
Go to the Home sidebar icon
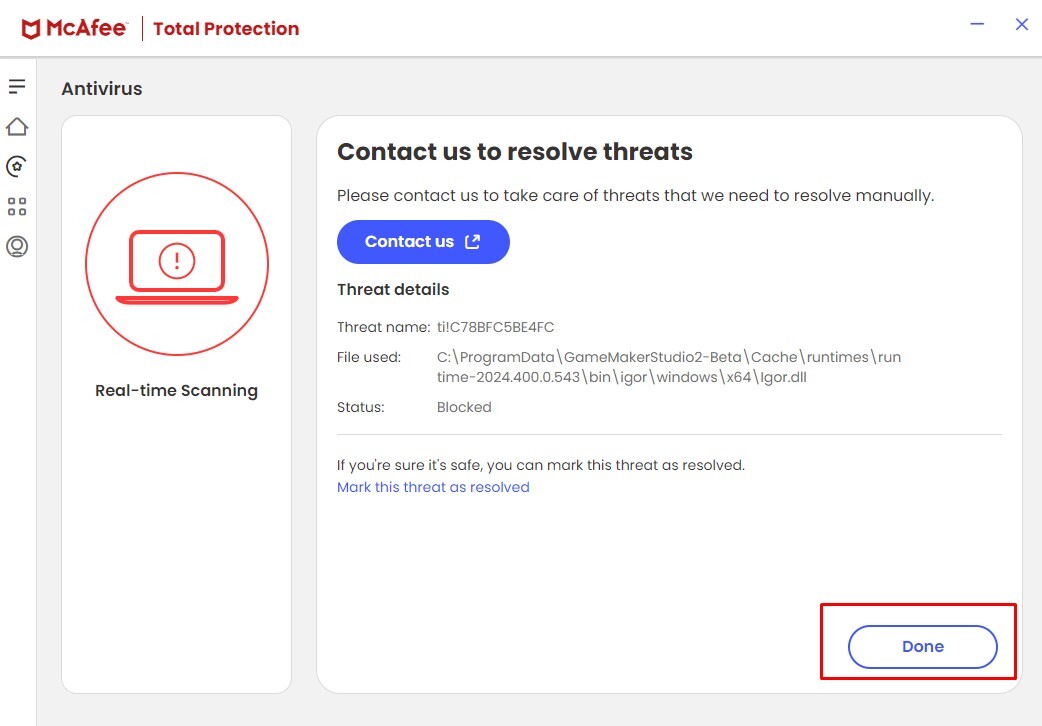(17, 127)
